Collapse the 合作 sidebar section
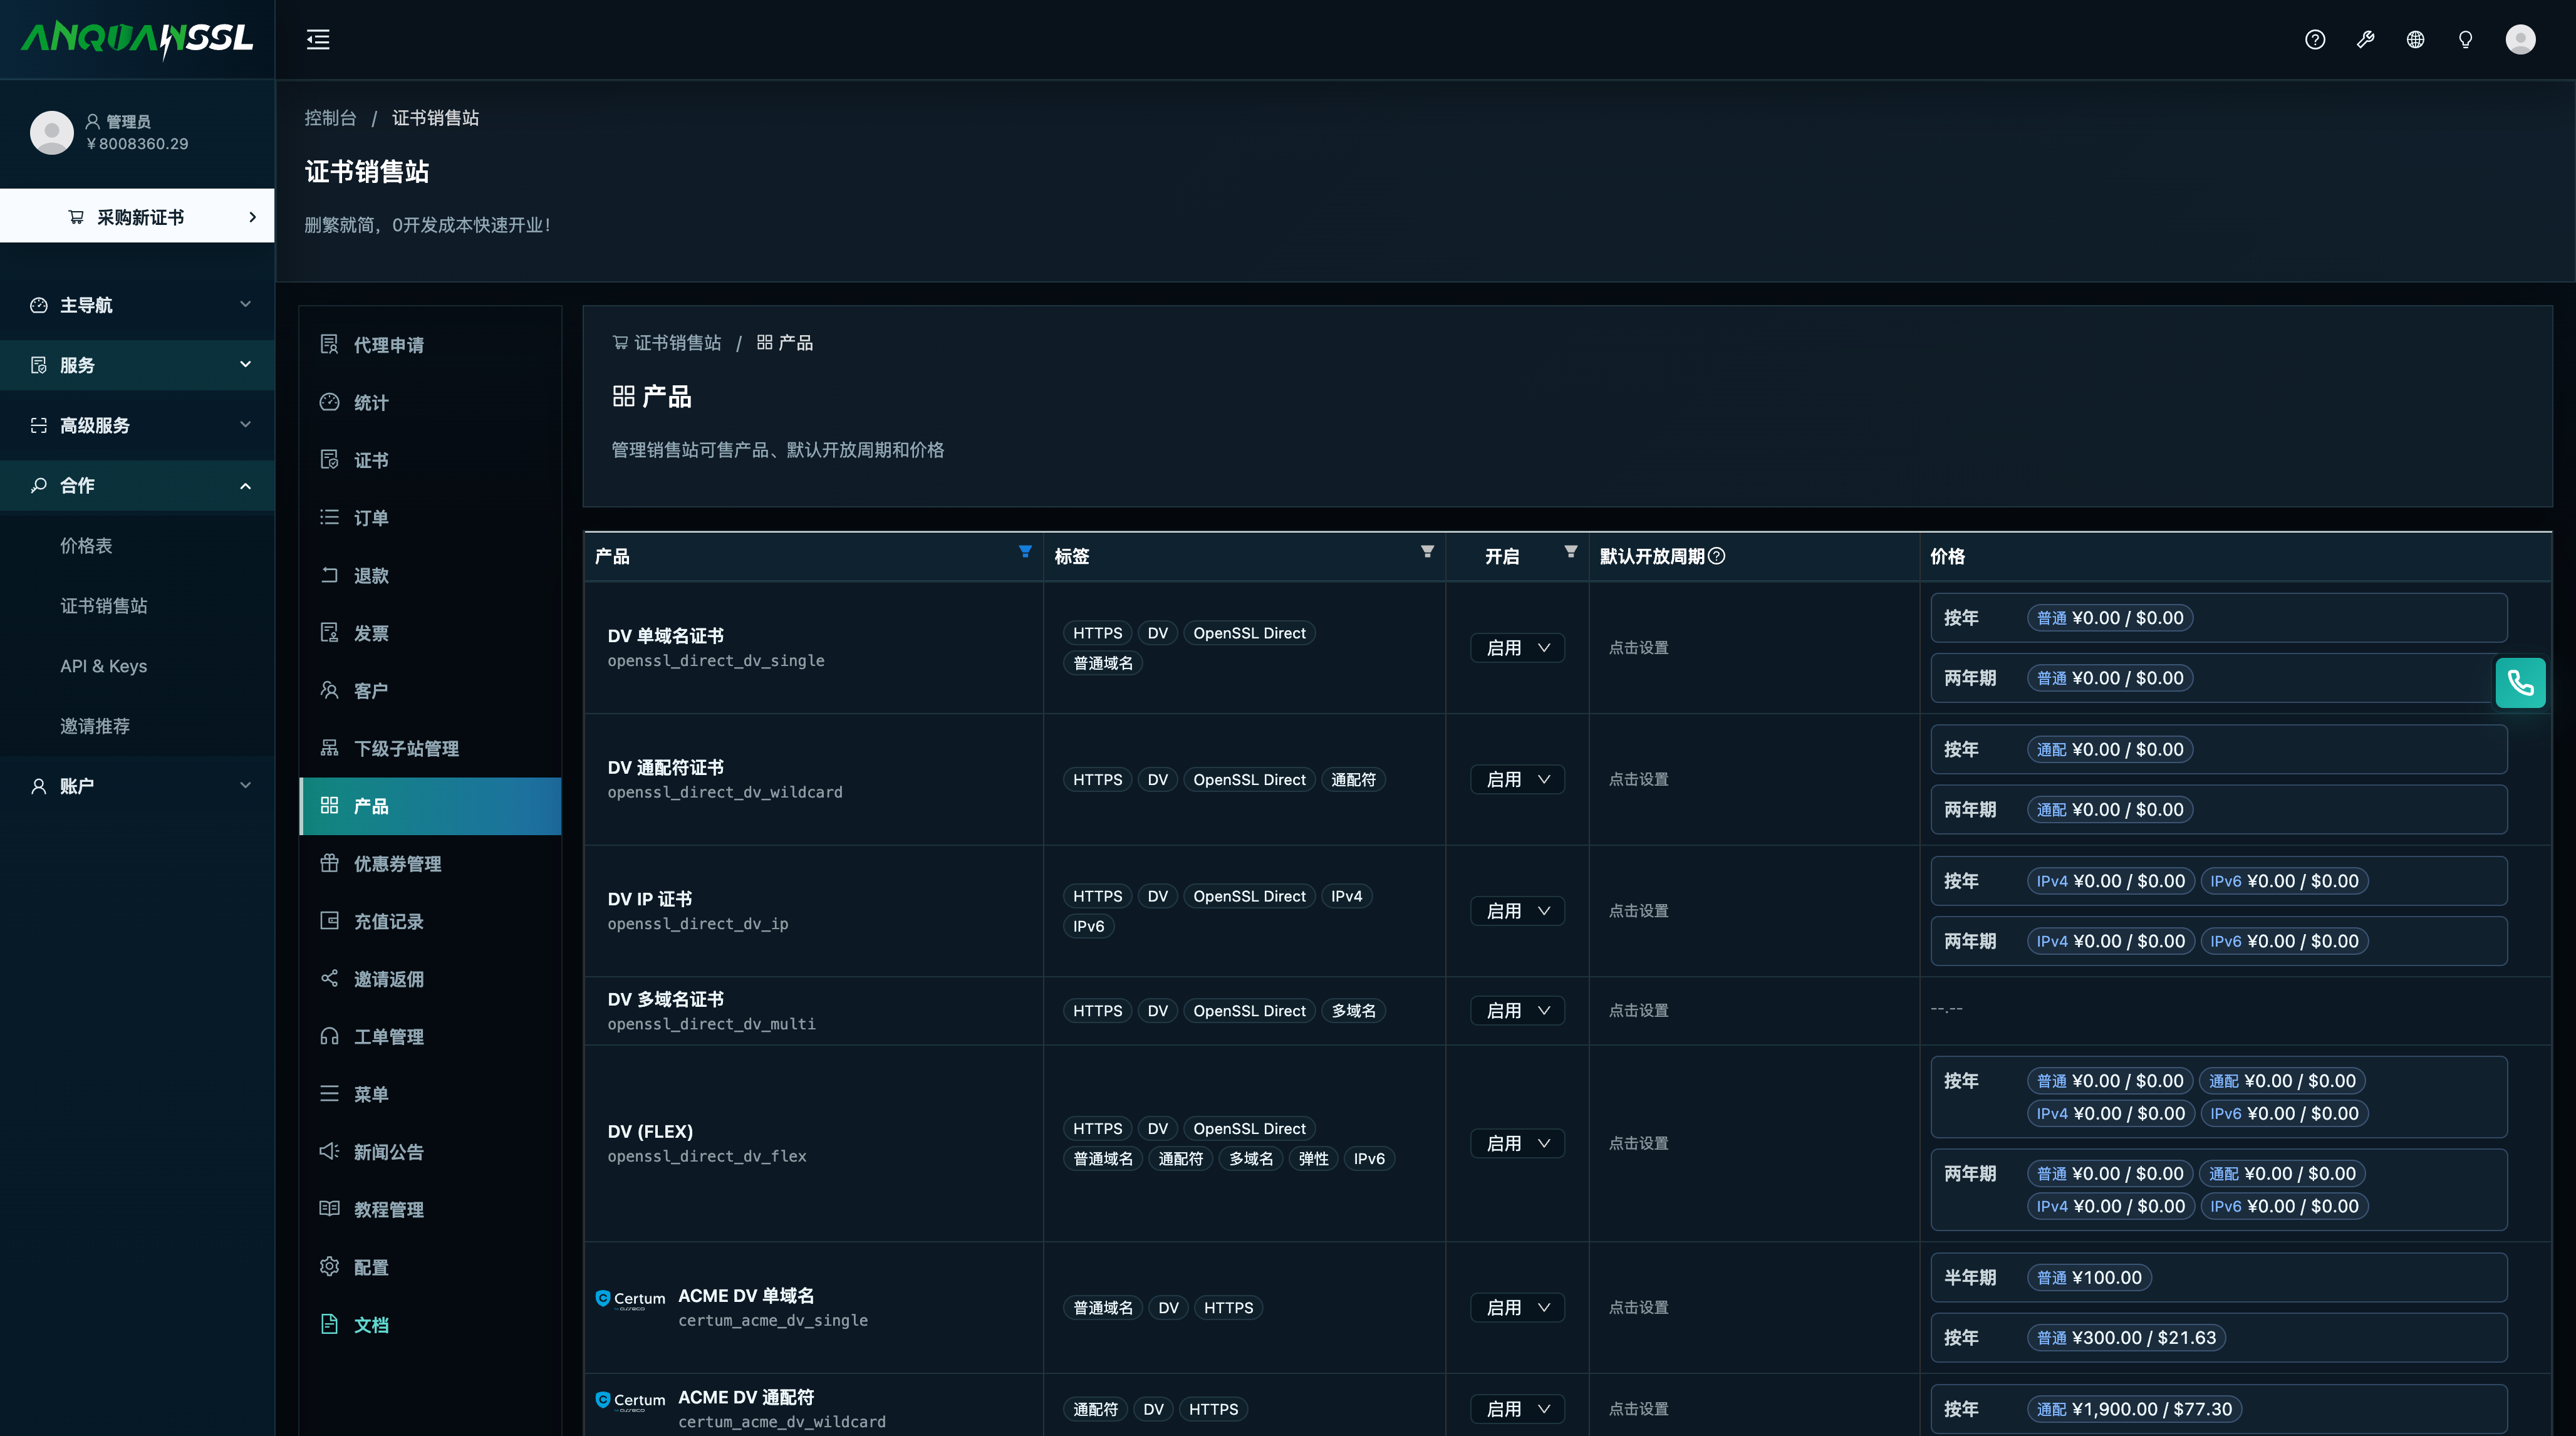This screenshot has width=2576, height=1436. [137, 485]
